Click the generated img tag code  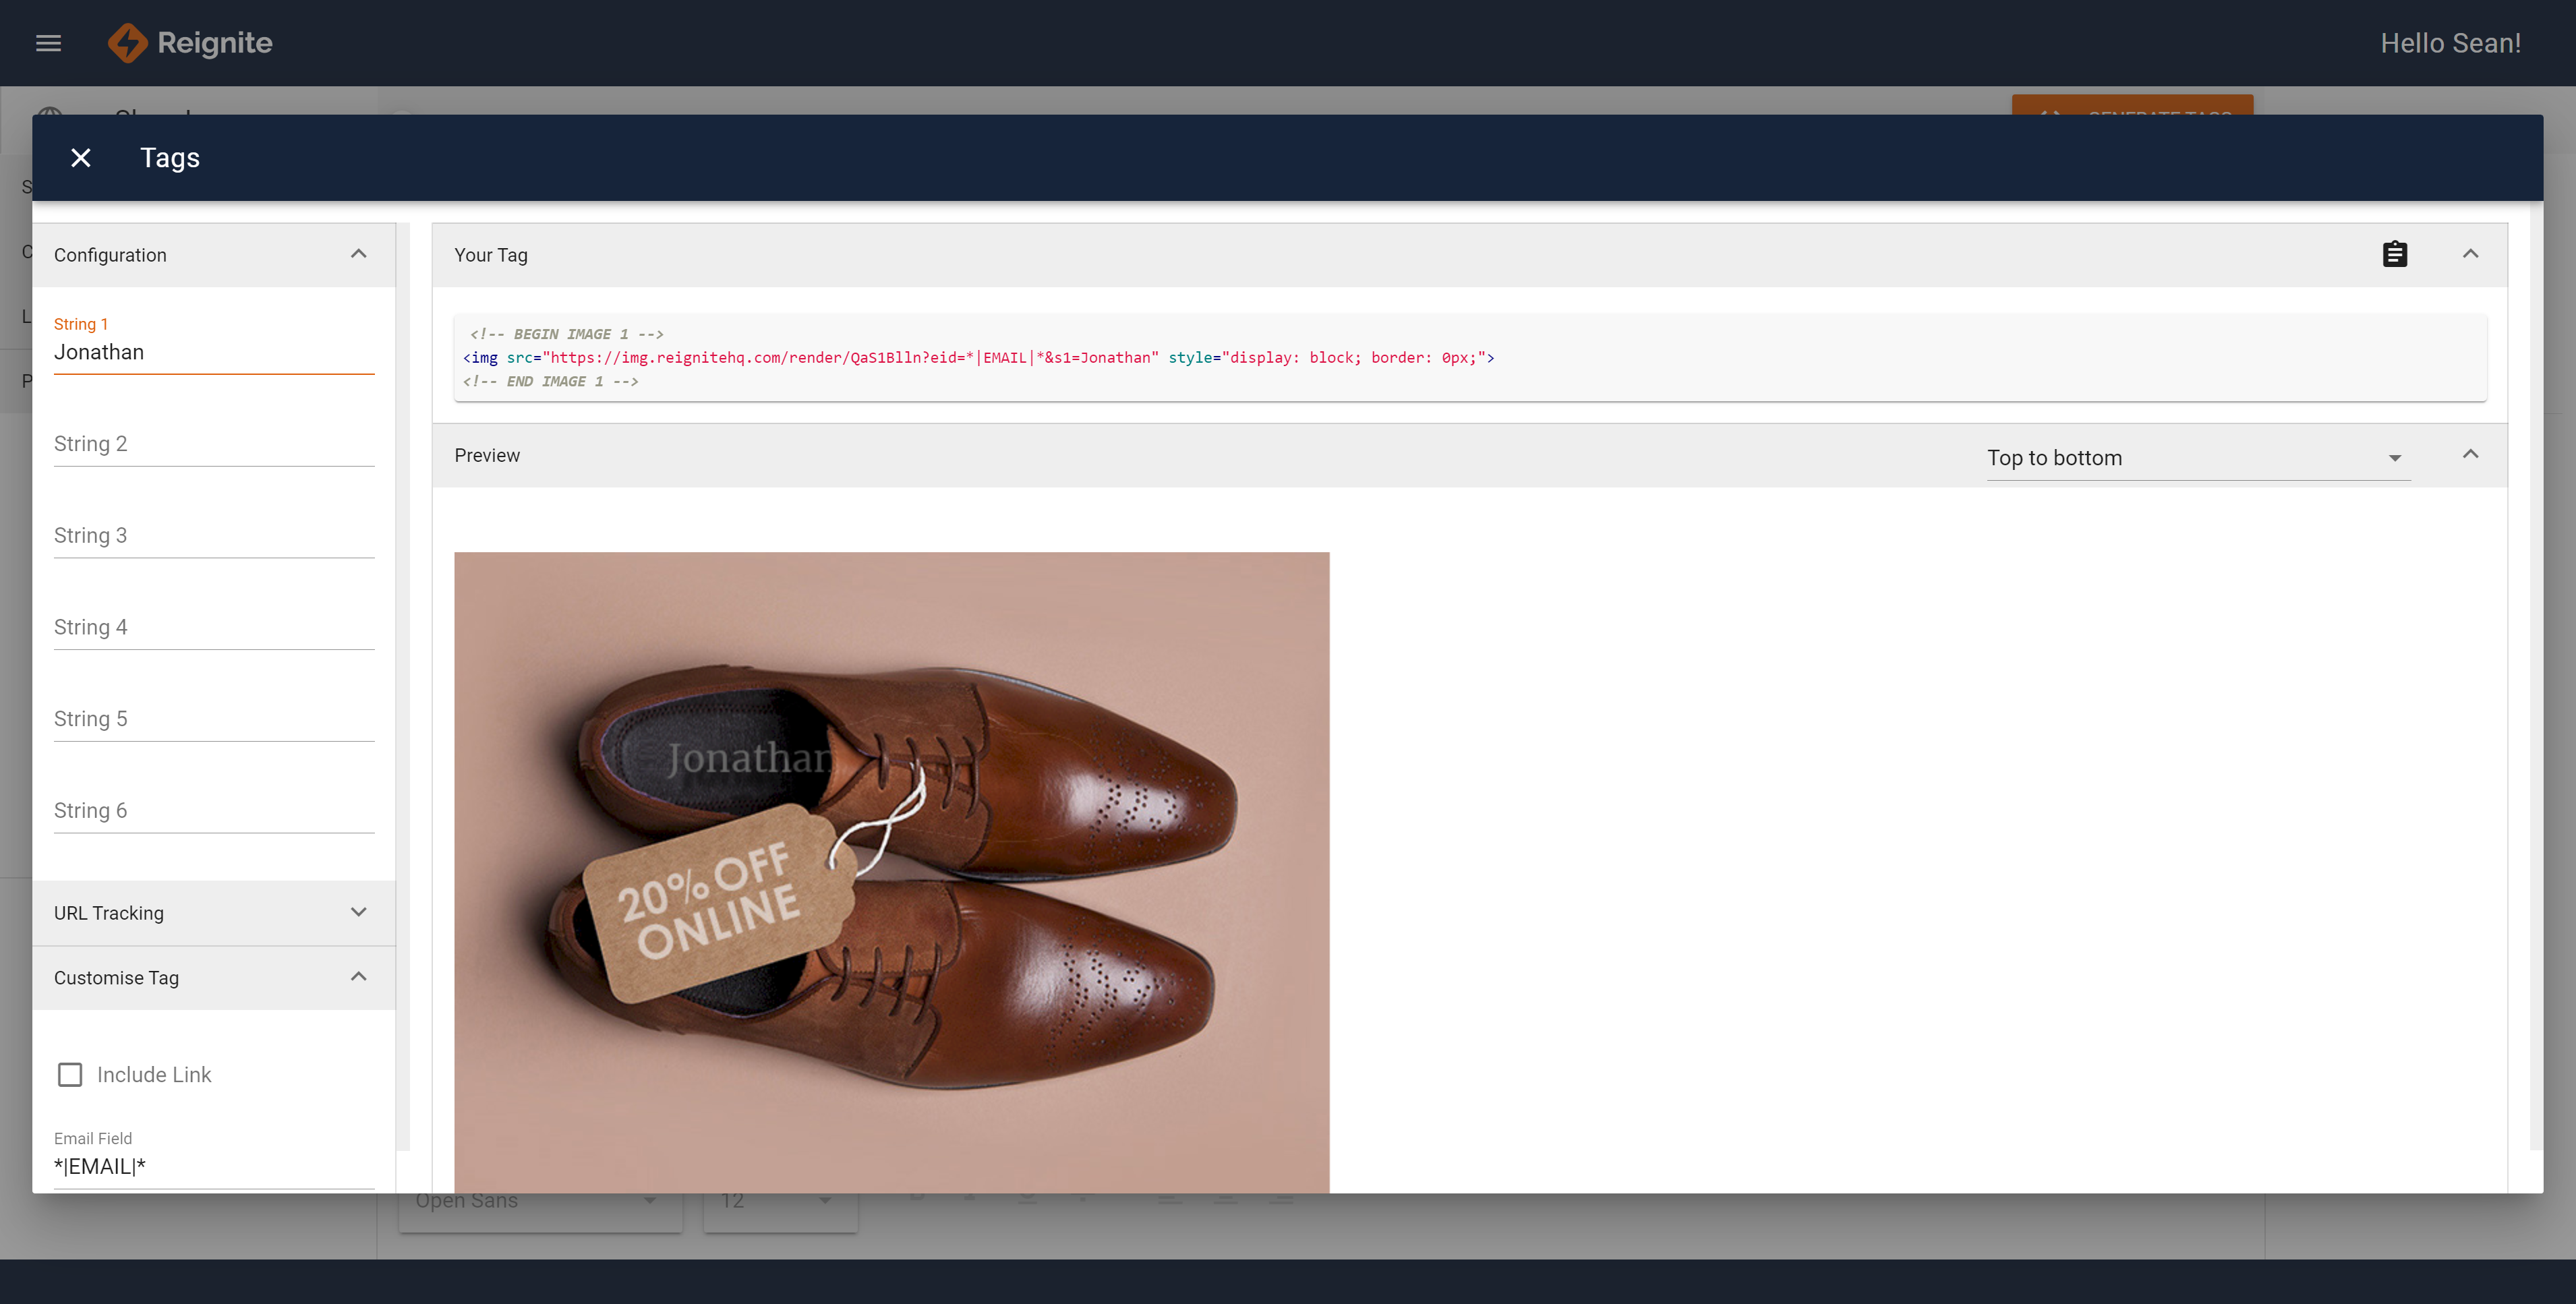tap(977, 358)
